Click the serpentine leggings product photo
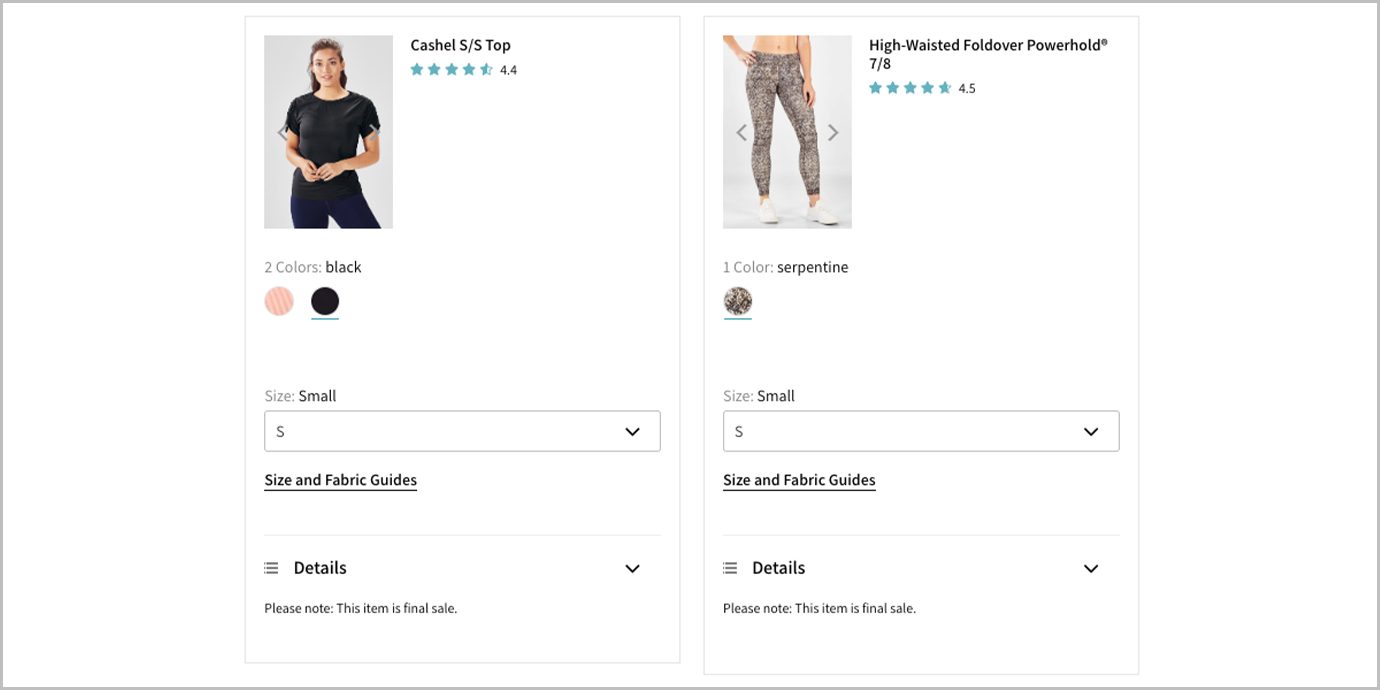The width and height of the screenshot is (1380, 690). pos(787,132)
